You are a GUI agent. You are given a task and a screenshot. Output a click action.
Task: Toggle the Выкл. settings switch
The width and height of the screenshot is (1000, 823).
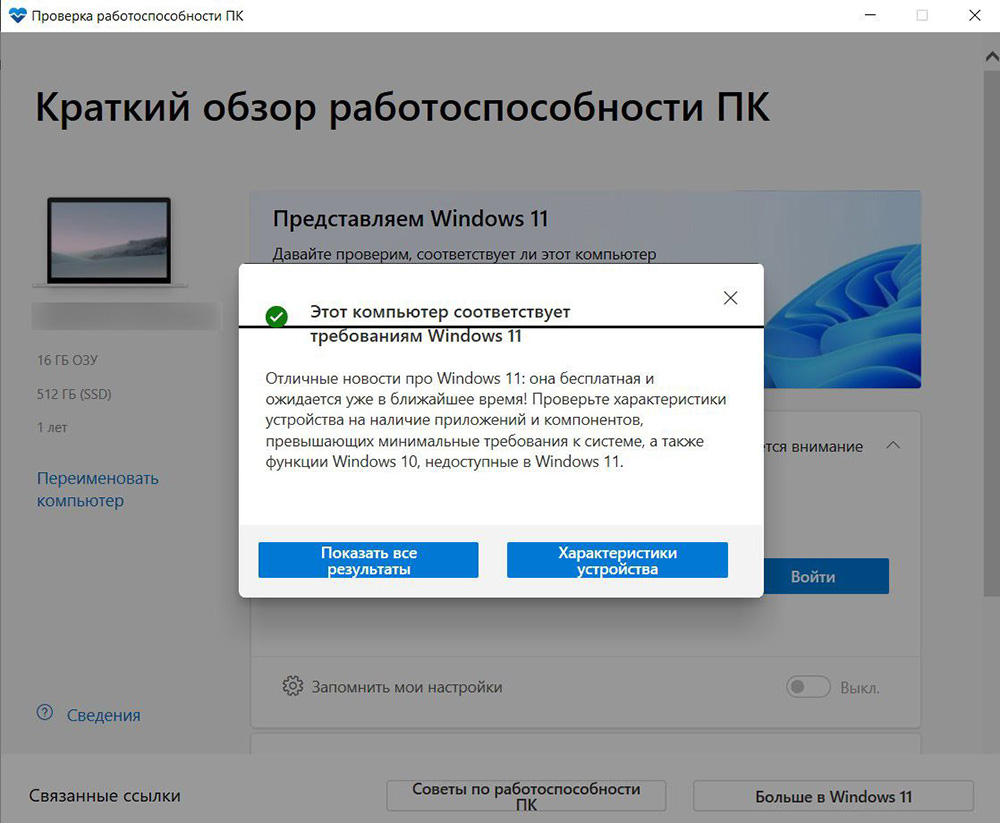click(808, 687)
